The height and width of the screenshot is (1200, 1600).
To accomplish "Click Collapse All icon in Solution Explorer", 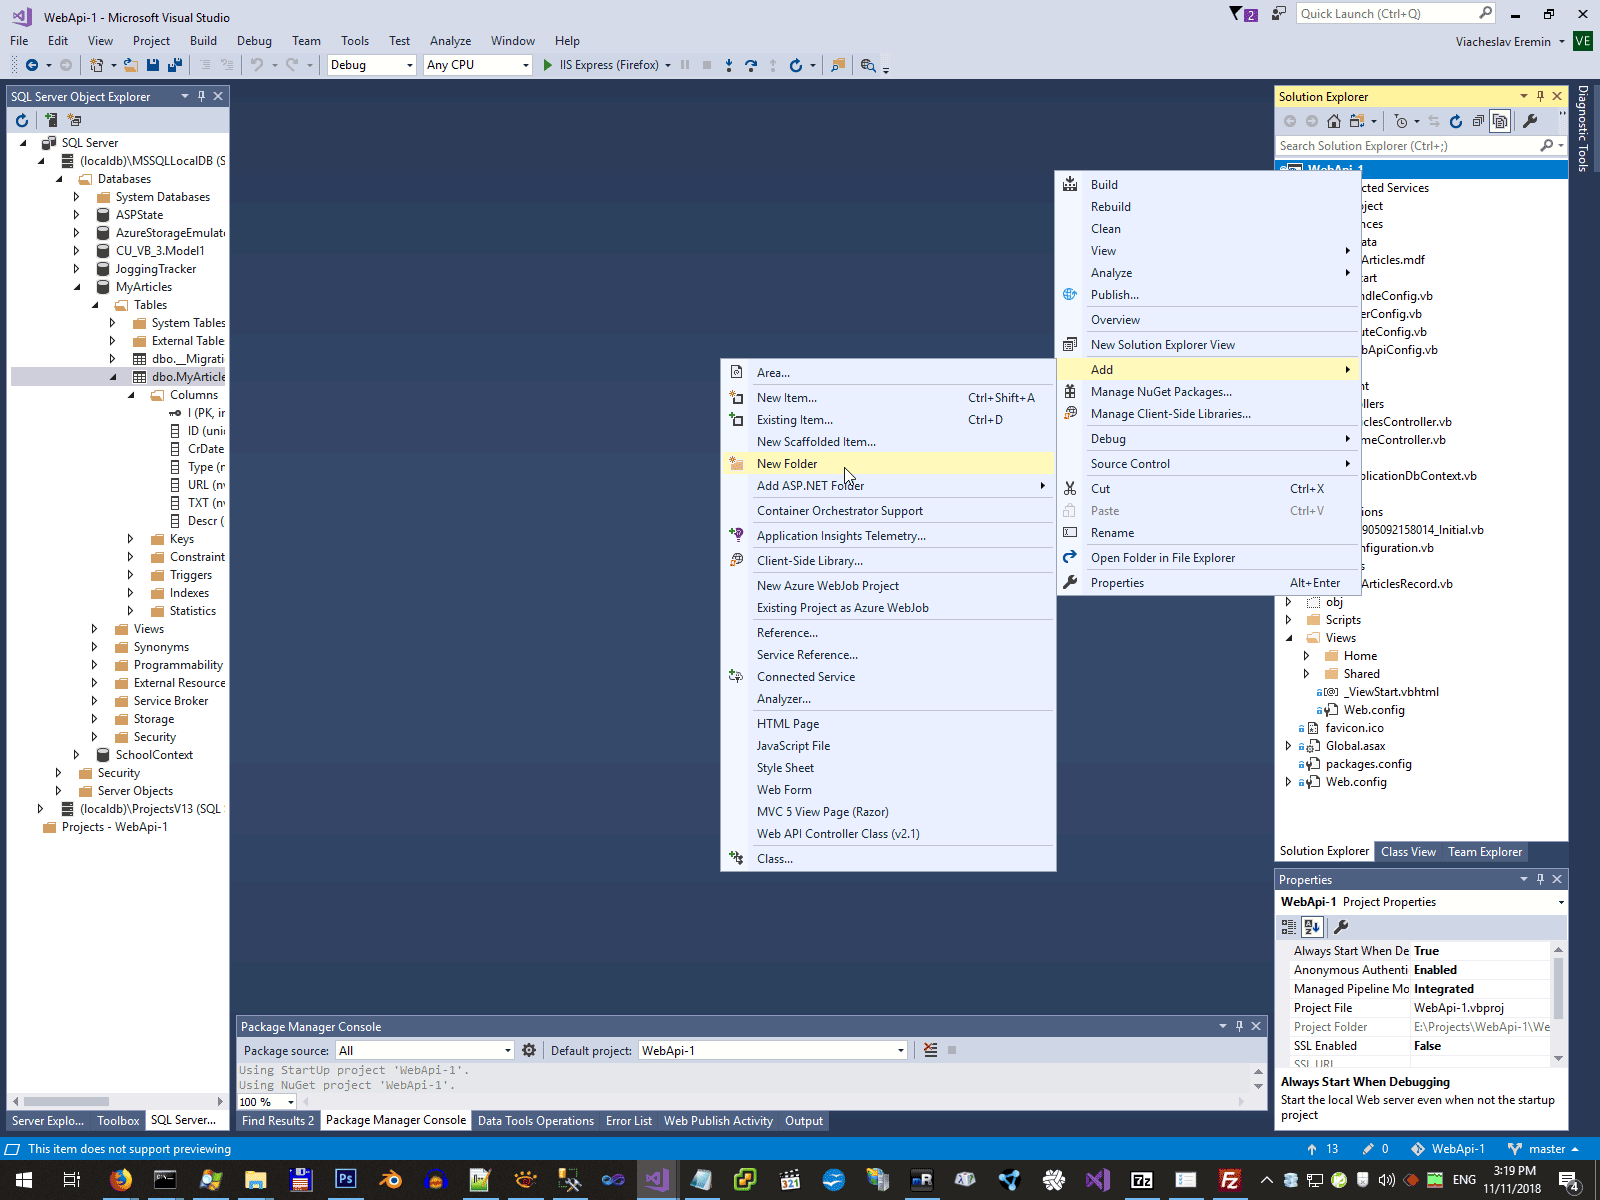I will click(x=1478, y=121).
